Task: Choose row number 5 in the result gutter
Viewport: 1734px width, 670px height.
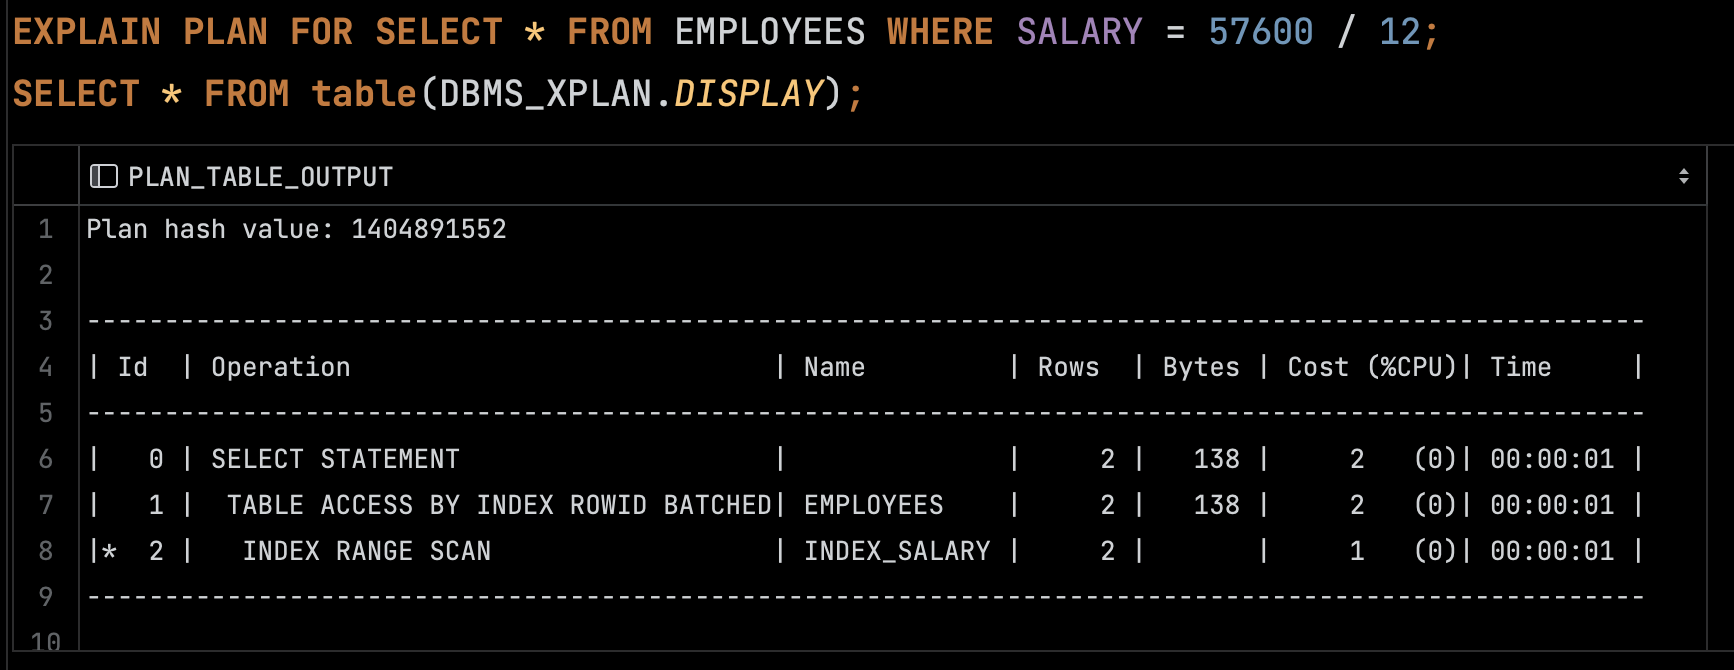Action: click(46, 413)
